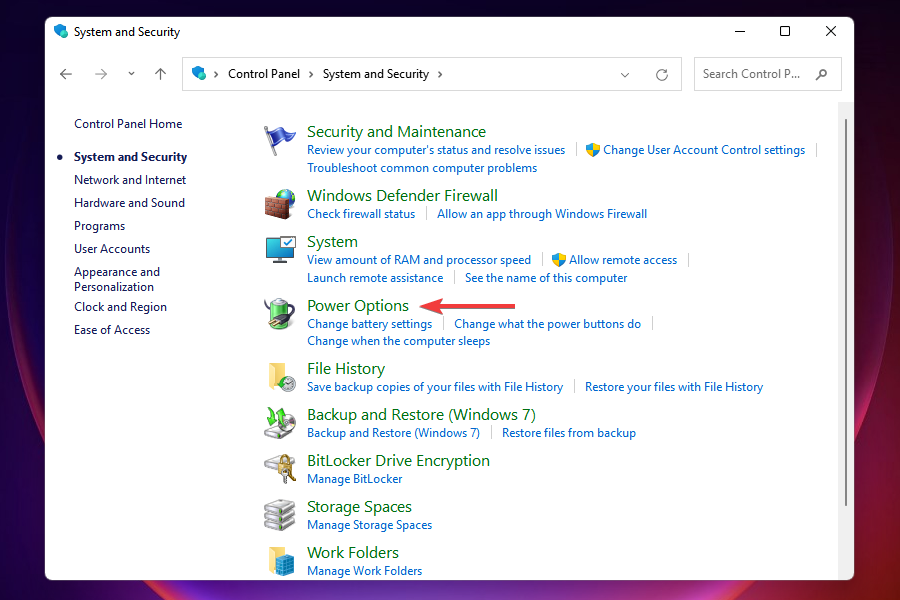This screenshot has height=600, width=900.
Task: Click the Windows Defender Firewall brick wall icon
Action: pos(280,204)
